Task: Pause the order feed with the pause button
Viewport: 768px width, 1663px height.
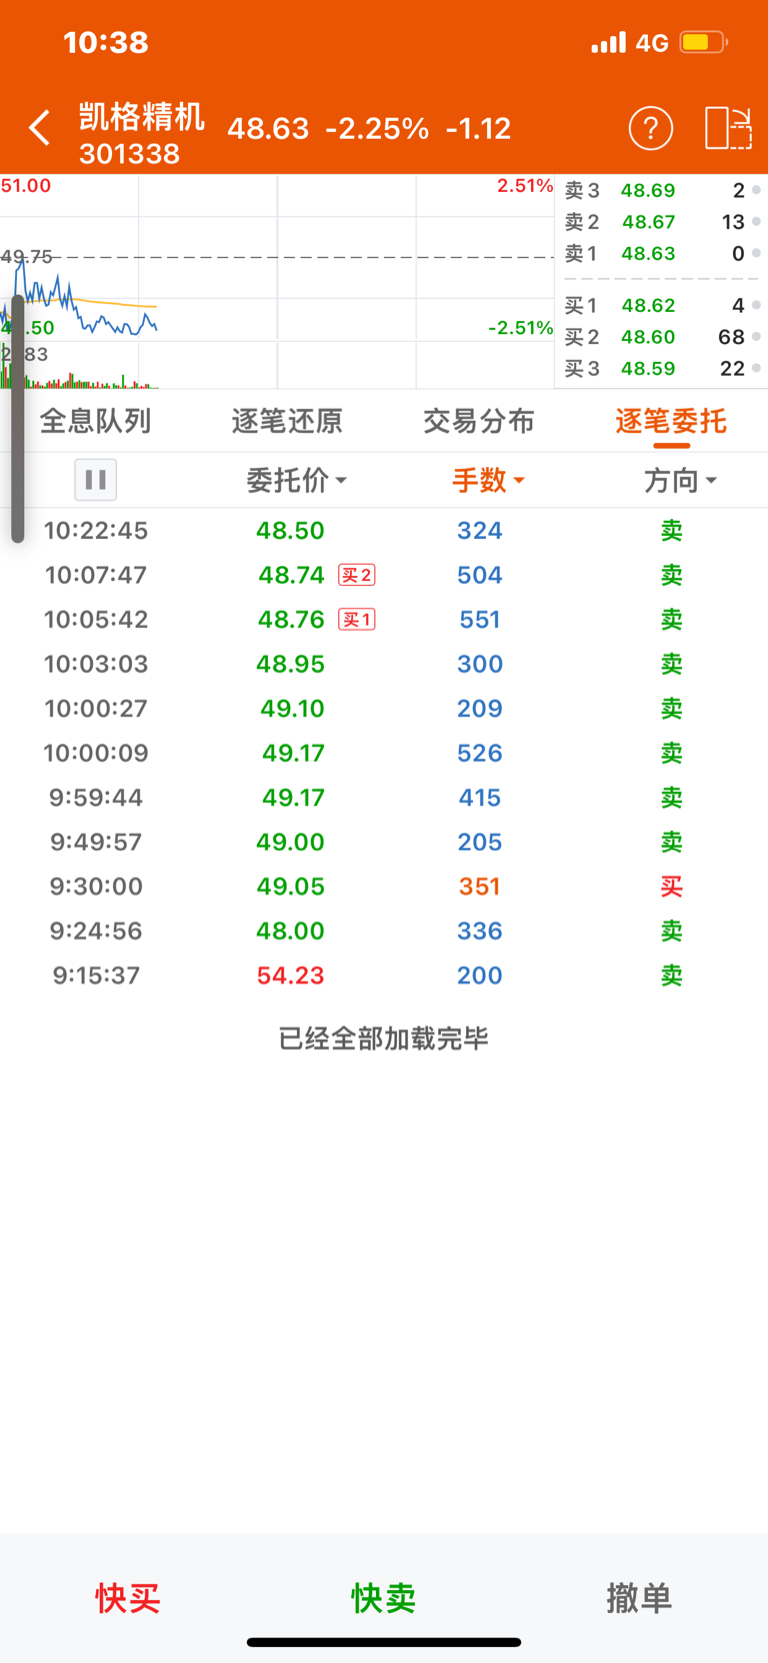Action: pos(96,480)
